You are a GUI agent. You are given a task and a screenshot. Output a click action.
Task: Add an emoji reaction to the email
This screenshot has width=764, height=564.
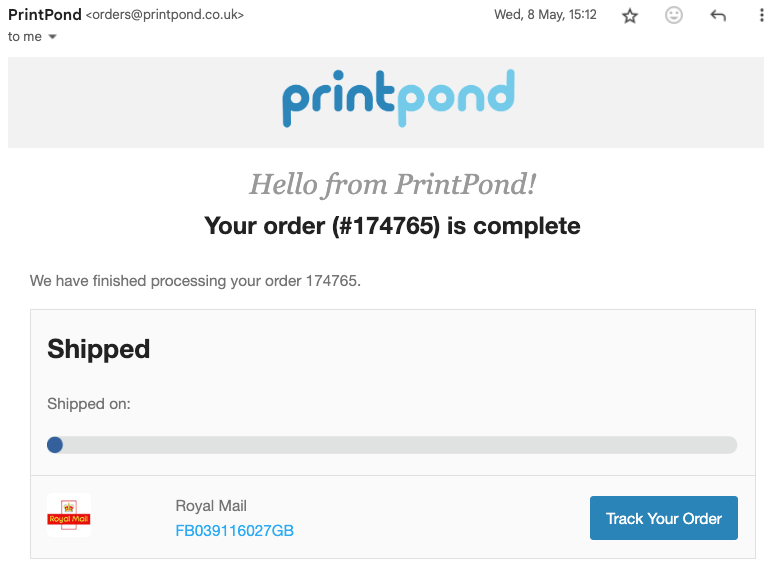674,16
